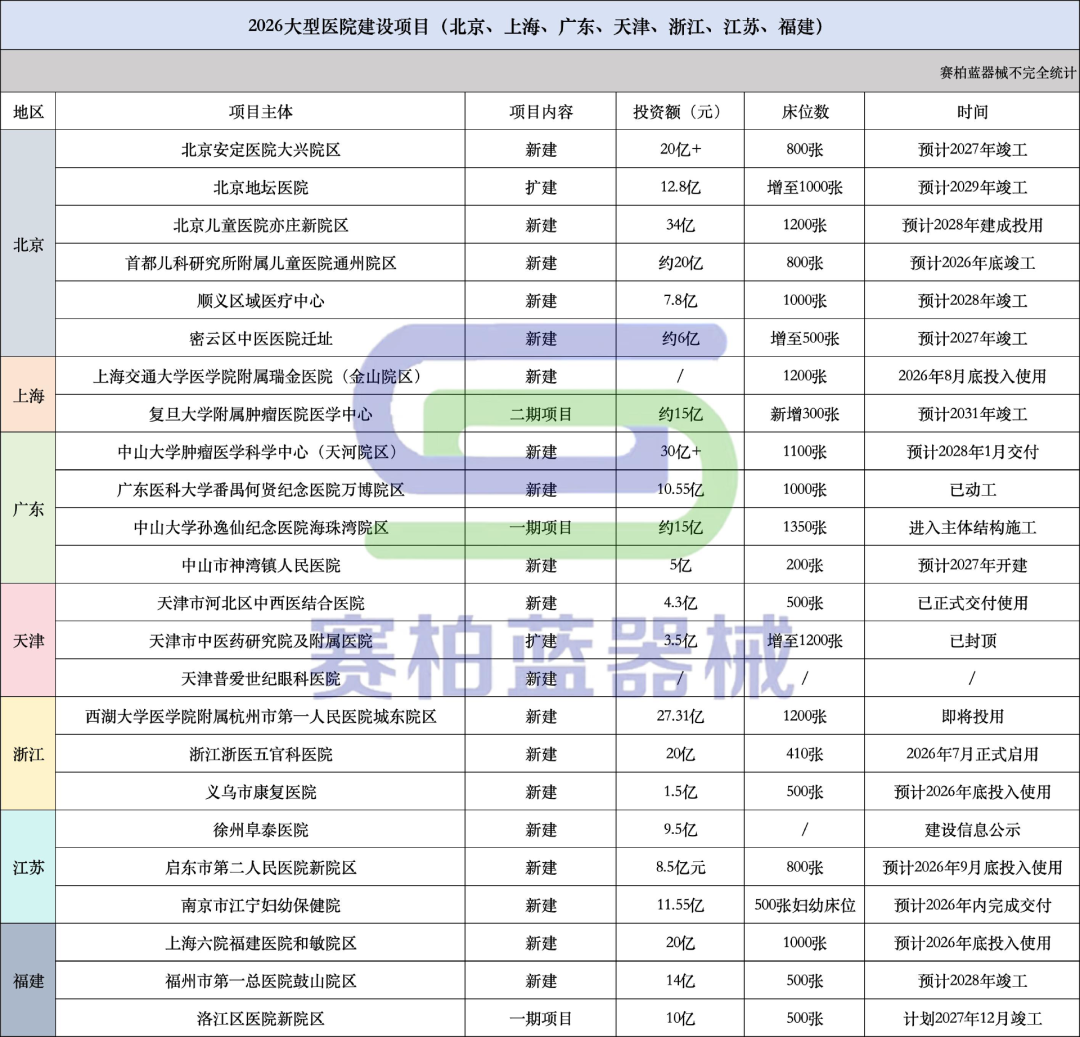
Task: Select the '11.55亿' investment value
Action: click(680, 905)
